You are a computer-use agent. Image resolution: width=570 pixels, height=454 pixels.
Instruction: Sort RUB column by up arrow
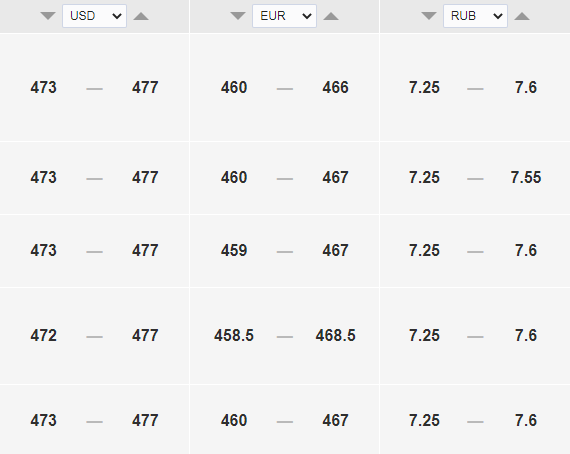click(522, 16)
